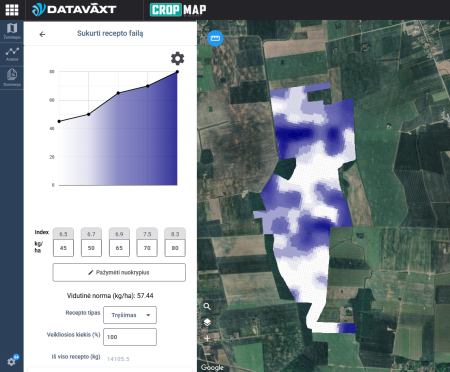
Task: Open chart settings gear icon
Action: point(177,58)
